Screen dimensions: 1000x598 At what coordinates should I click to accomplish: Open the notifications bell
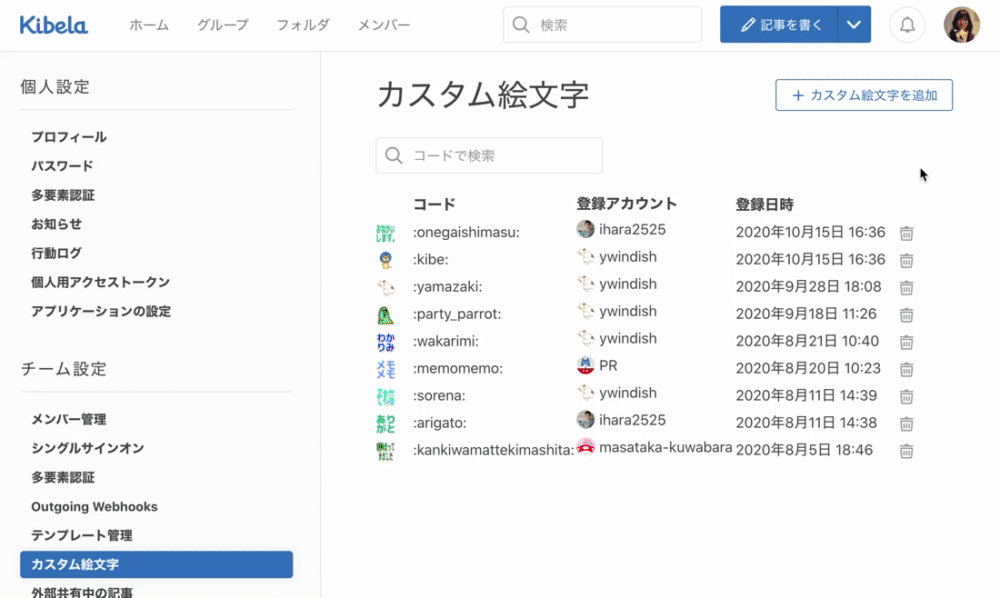click(907, 25)
